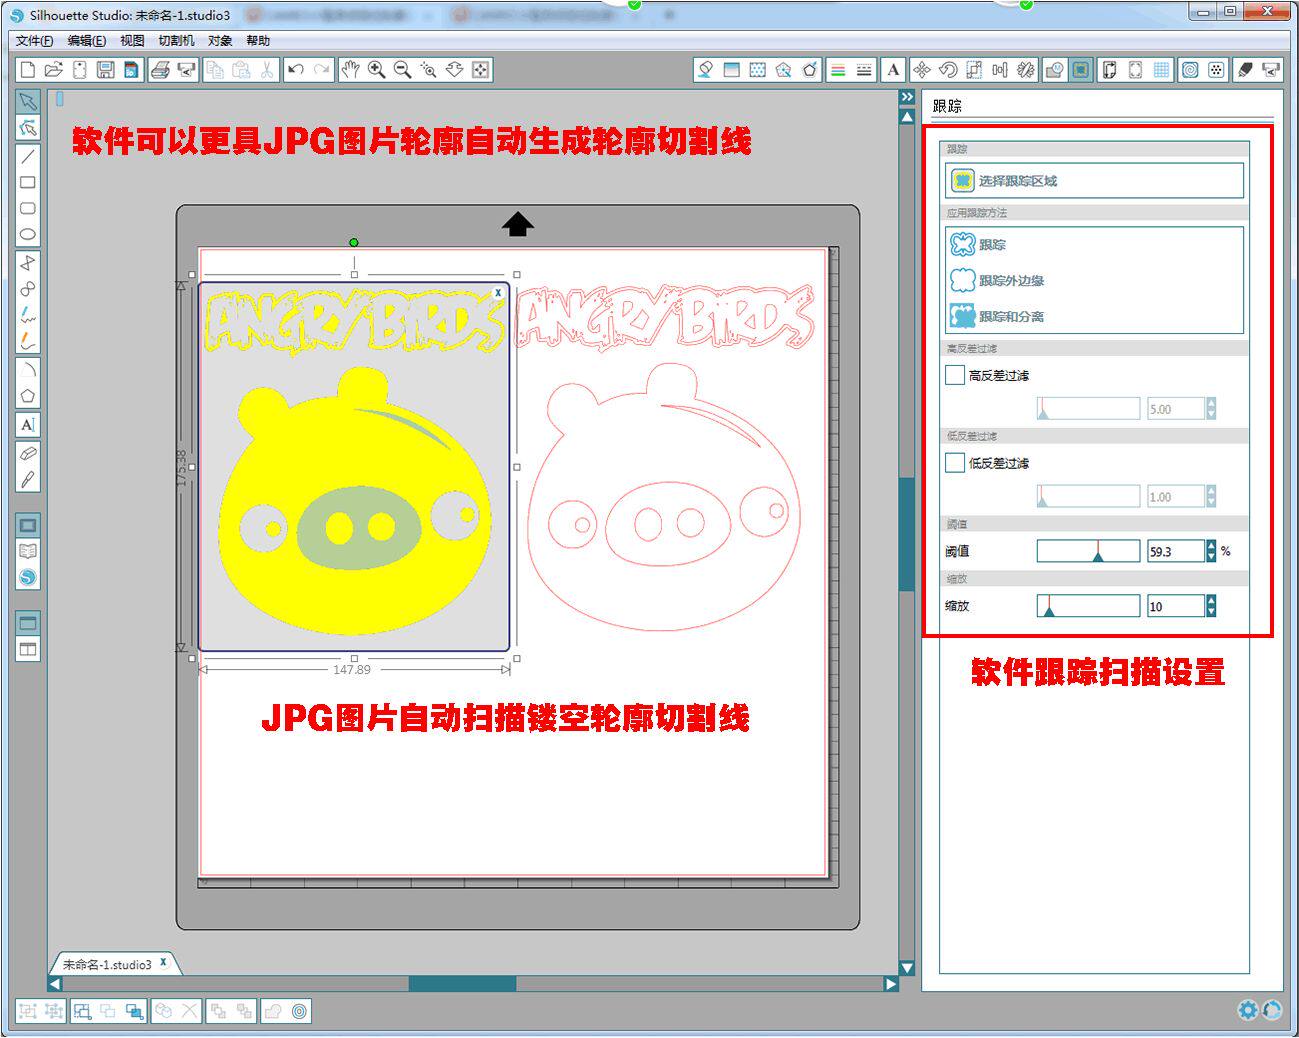The image size is (1299, 1038).
Task: Pick the Smooth Freehand tool
Action: click(28, 340)
